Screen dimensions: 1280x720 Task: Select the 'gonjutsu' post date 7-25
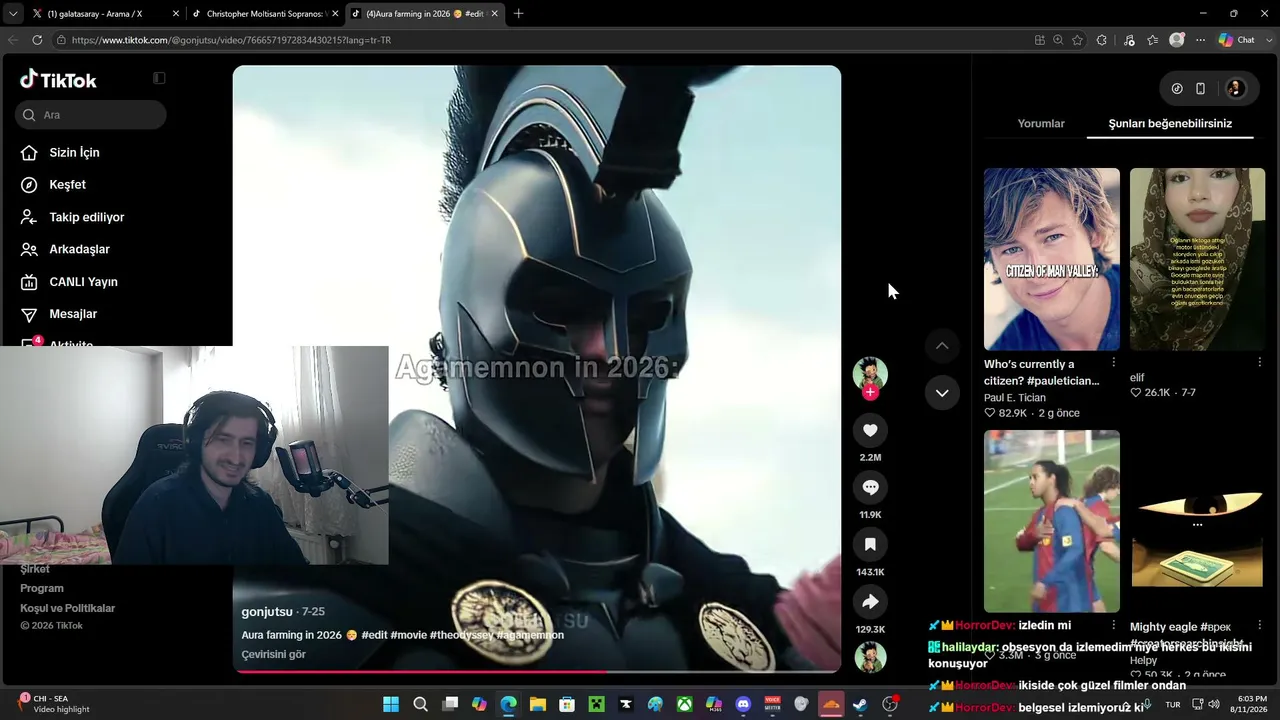click(313, 612)
